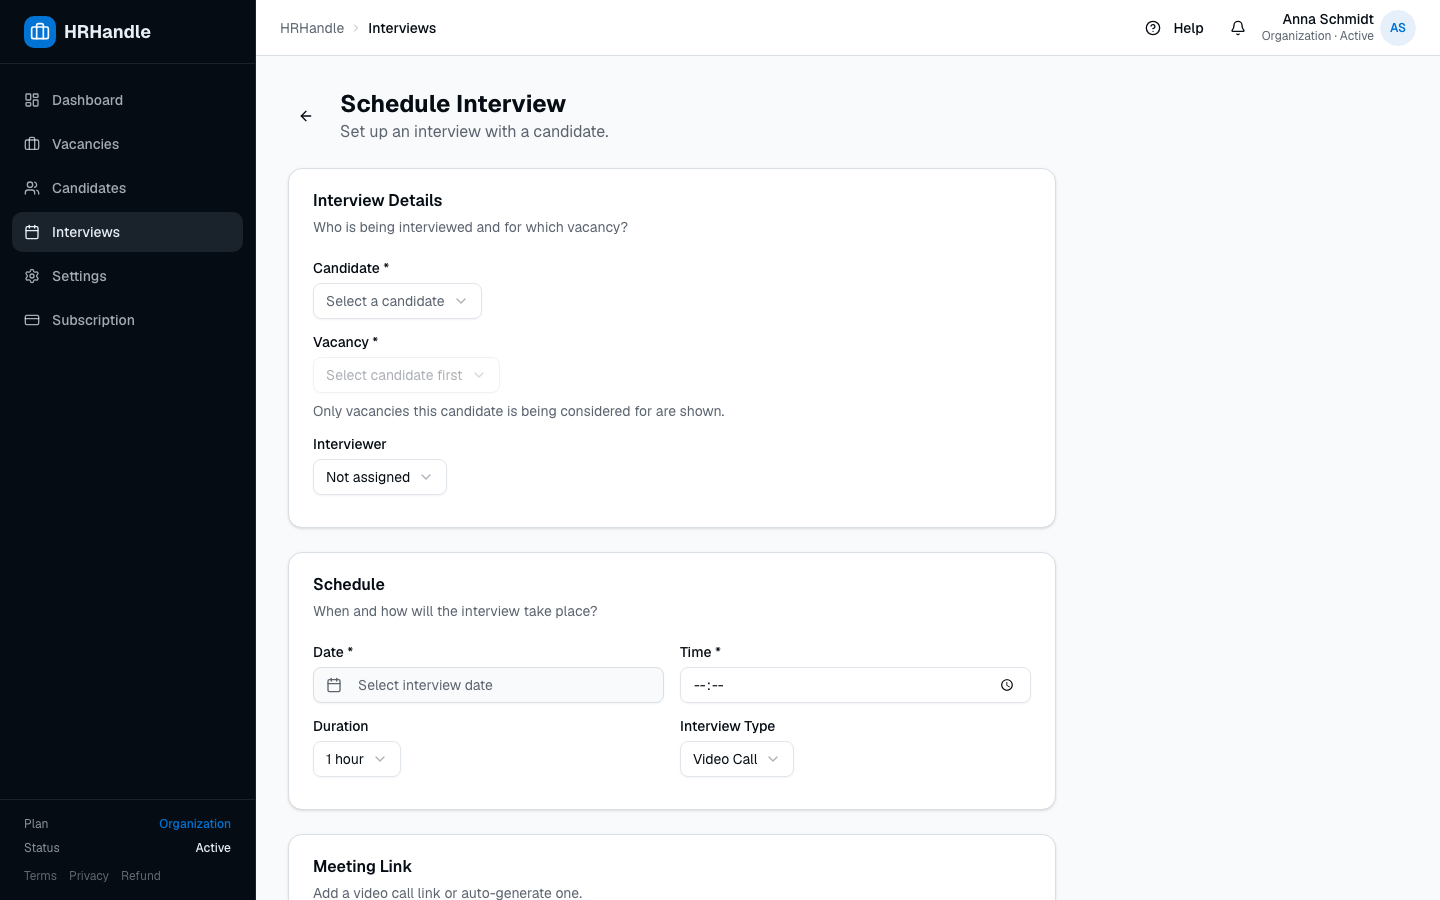Open the Interviewer 'Not assigned' dropdown

click(x=380, y=477)
